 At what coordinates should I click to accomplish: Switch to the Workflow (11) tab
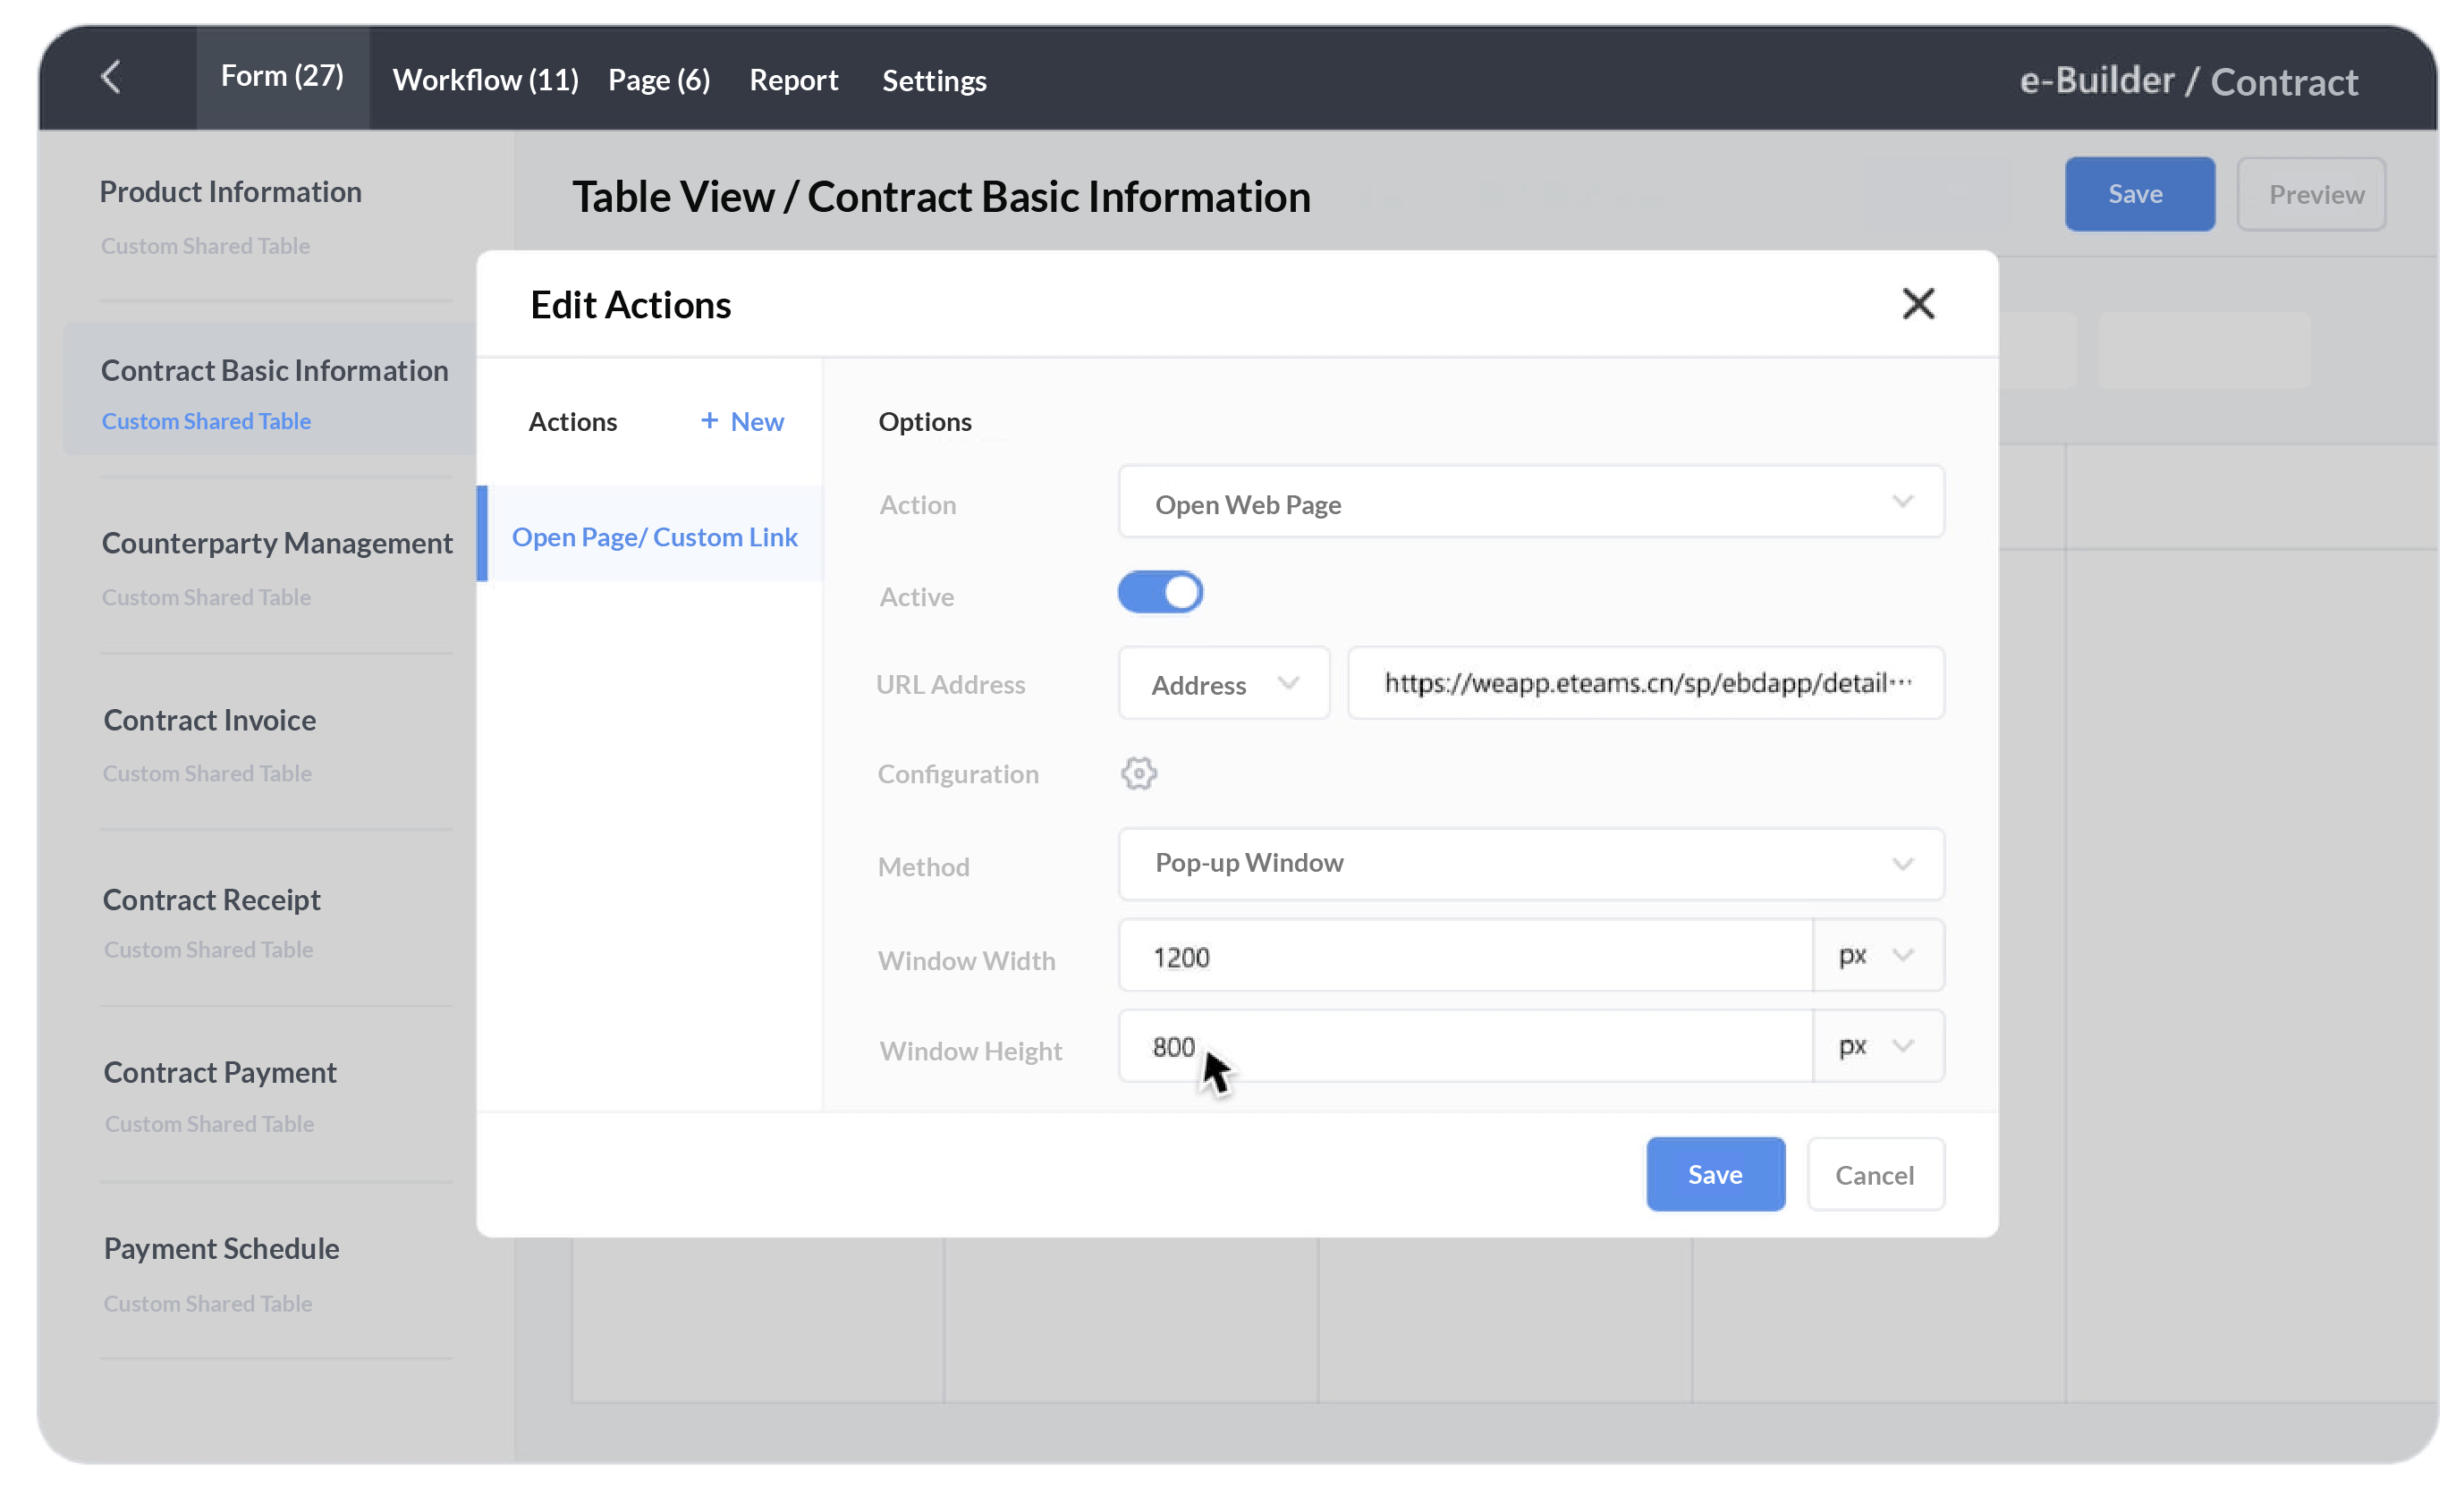click(x=484, y=80)
